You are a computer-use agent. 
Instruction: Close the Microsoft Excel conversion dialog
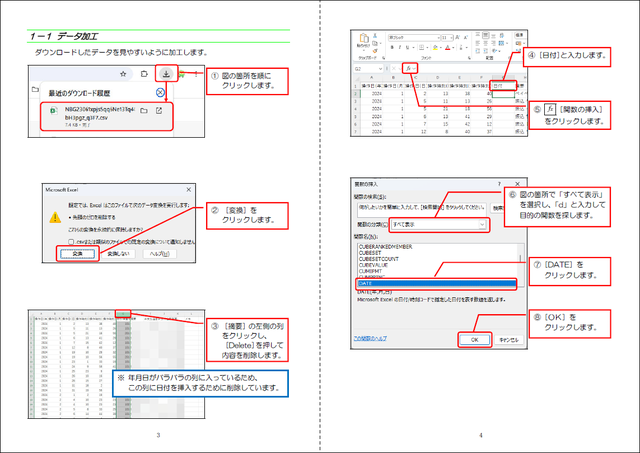tap(189, 190)
